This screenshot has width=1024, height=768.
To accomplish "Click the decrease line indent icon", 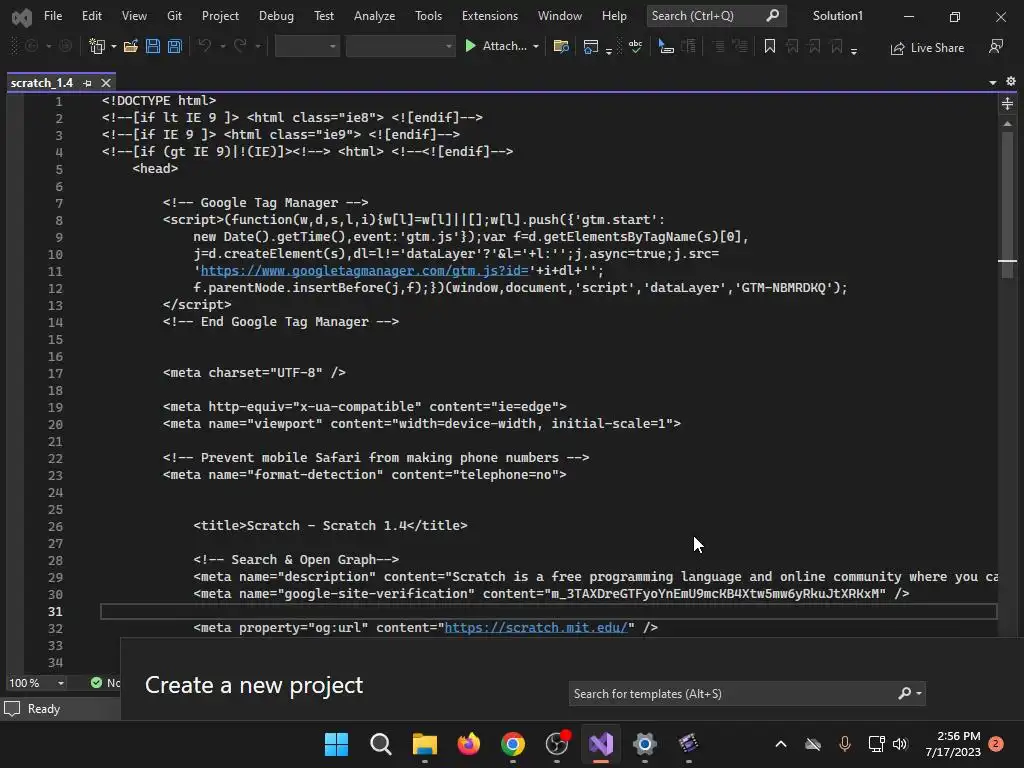I will point(718,46).
